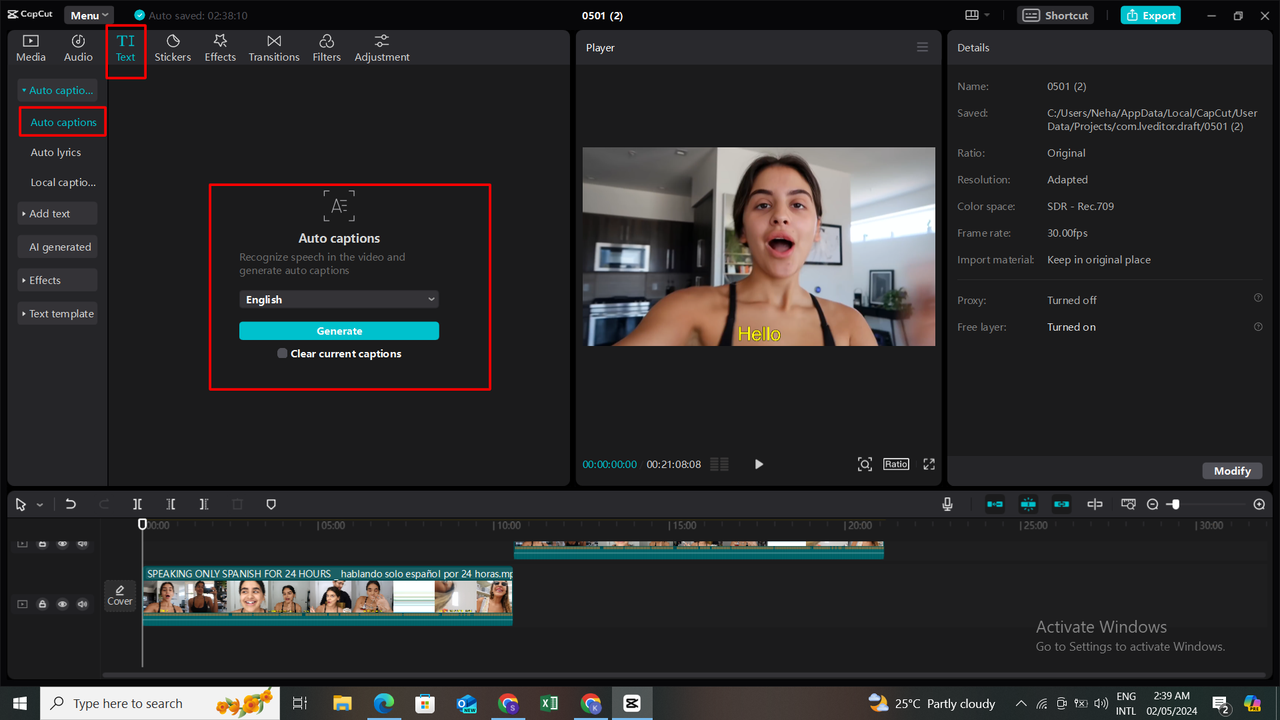Click the Undo icon in the timeline toolbar

click(x=70, y=504)
